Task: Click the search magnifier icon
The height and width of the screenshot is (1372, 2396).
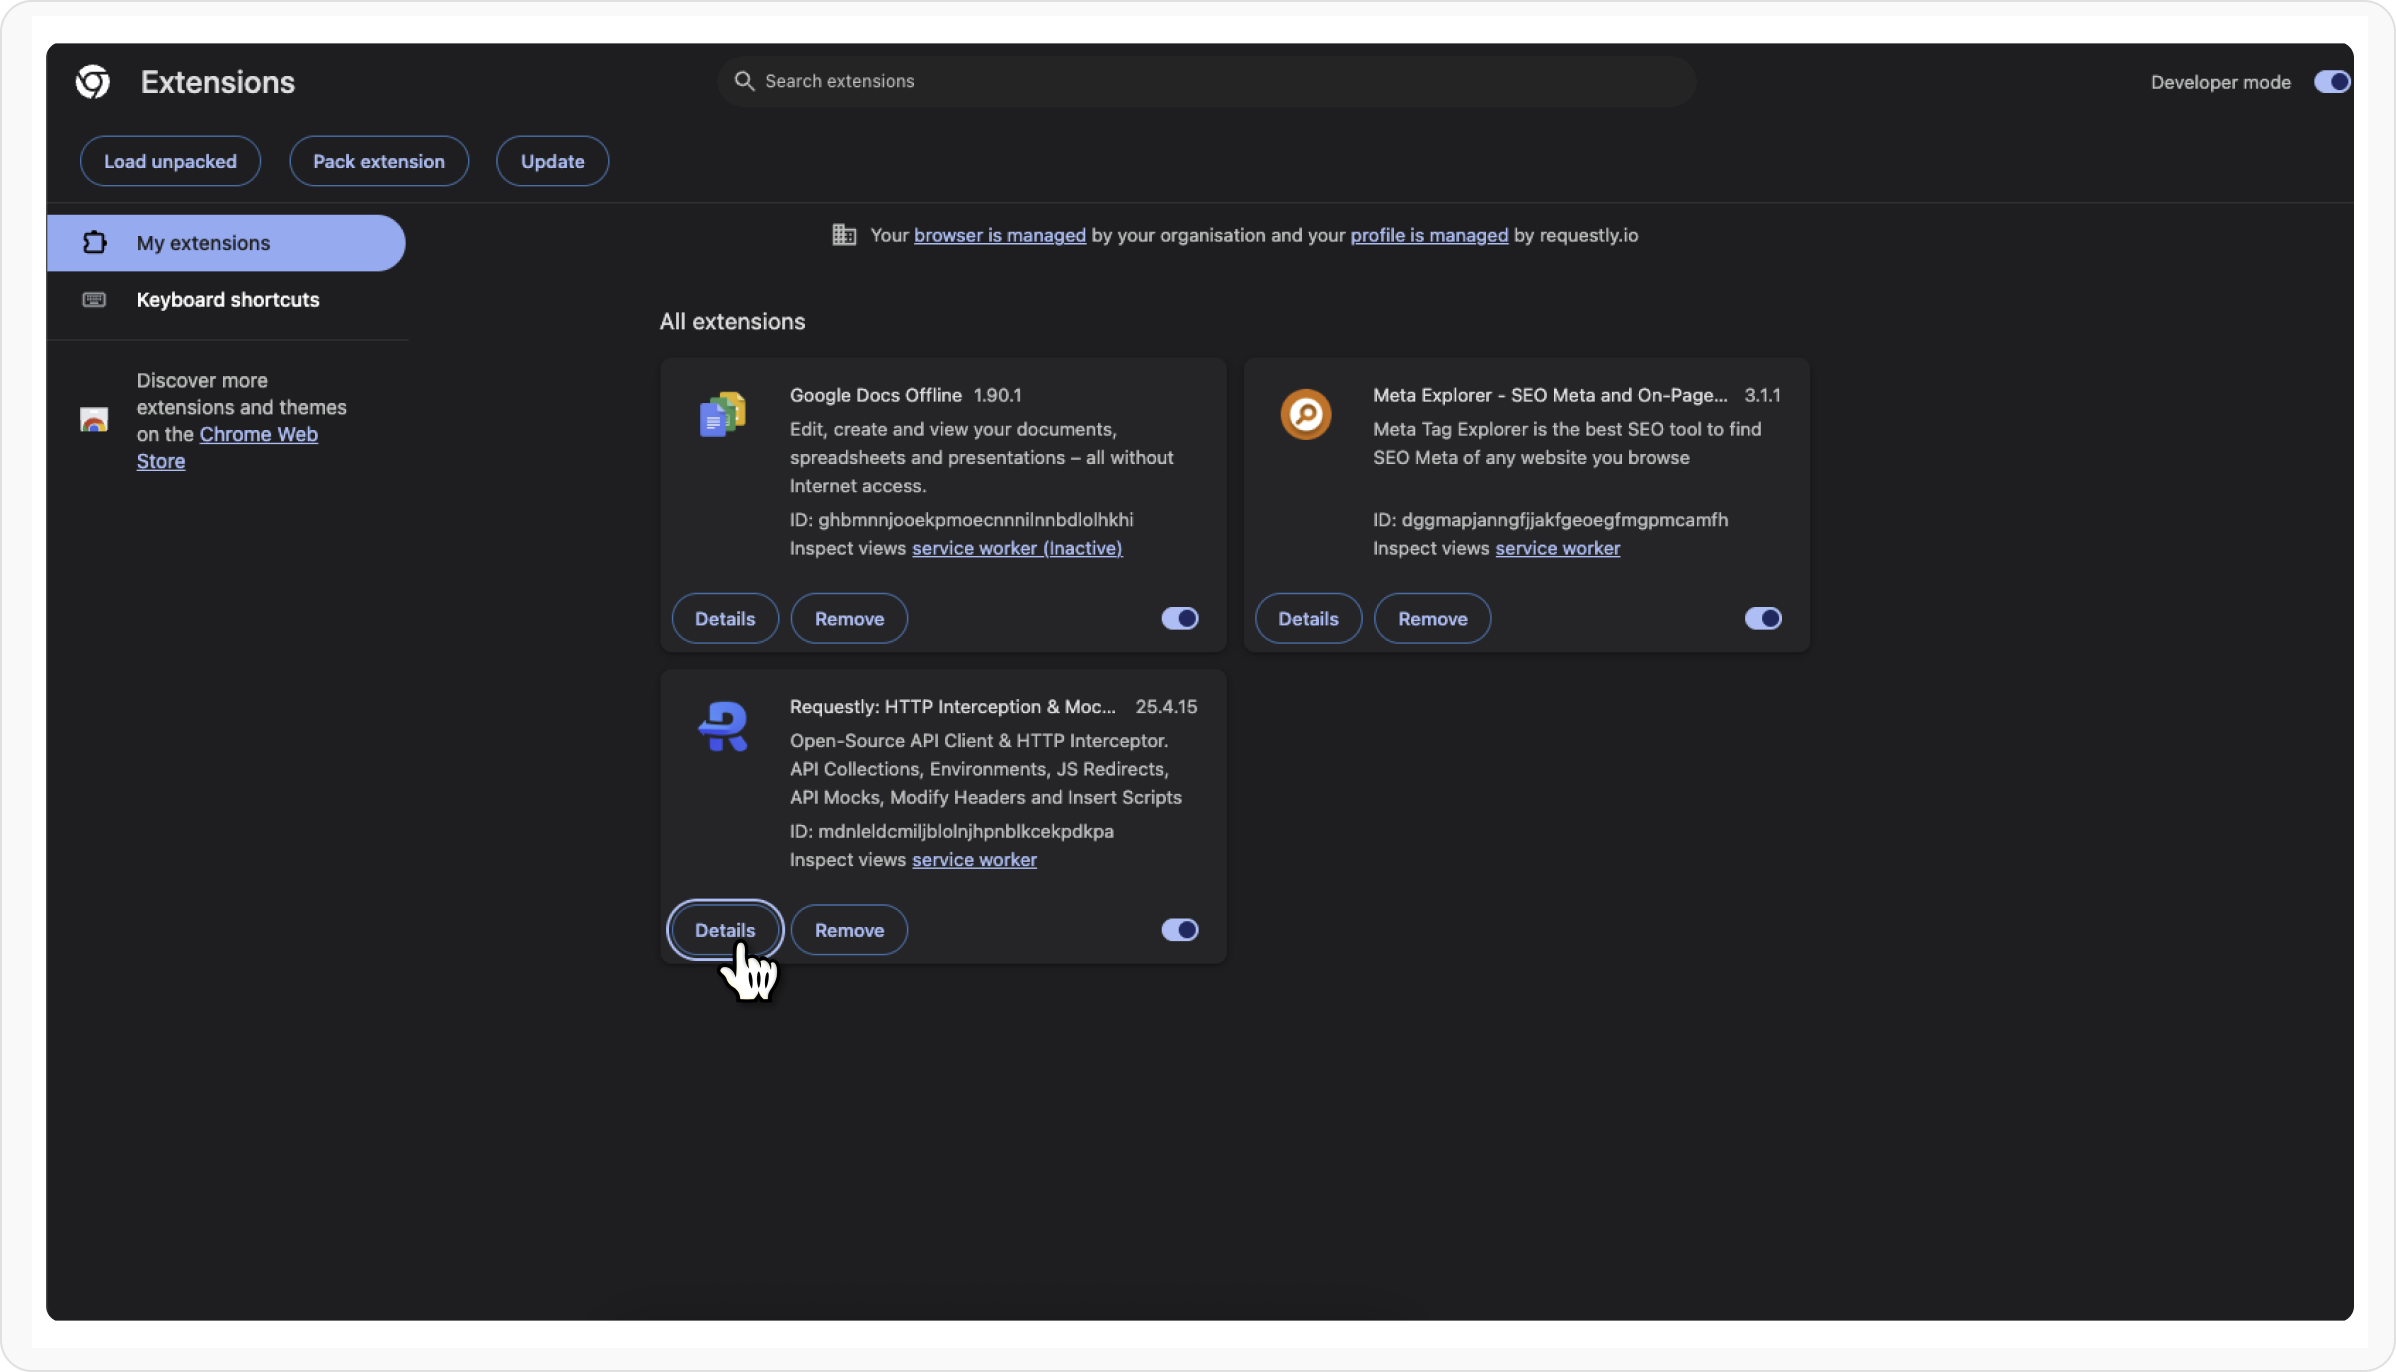Action: coord(744,81)
